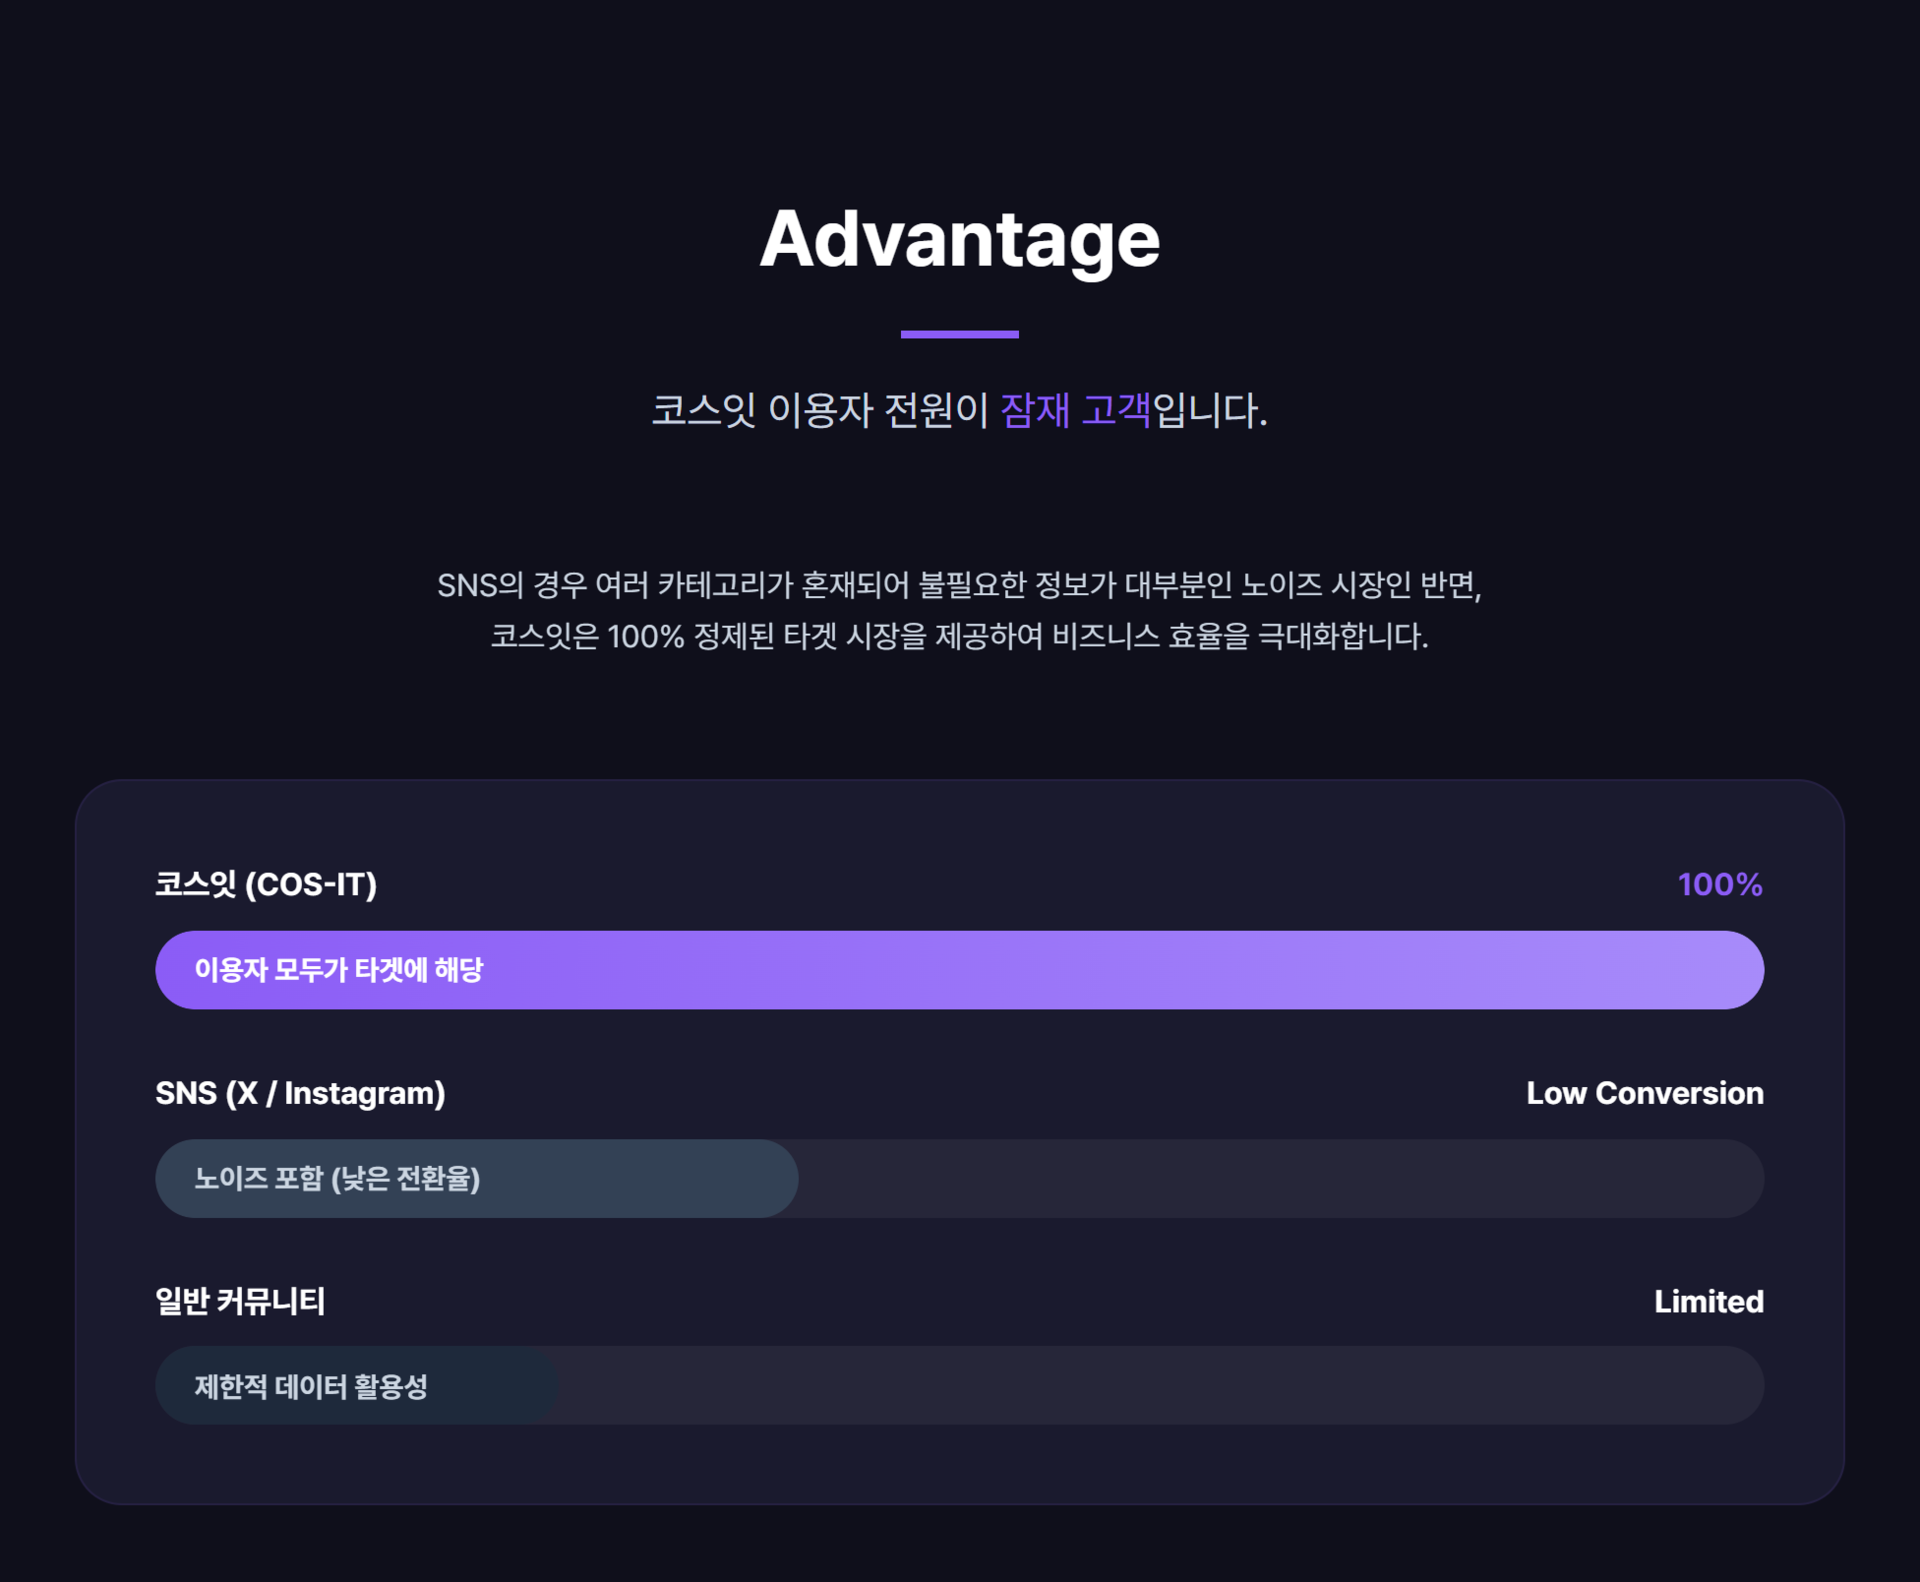Image resolution: width=1920 pixels, height=1582 pixels.
Task: Click the paragraph line mentioning 100% 정제된 타겟 시장
Action: 959,636
